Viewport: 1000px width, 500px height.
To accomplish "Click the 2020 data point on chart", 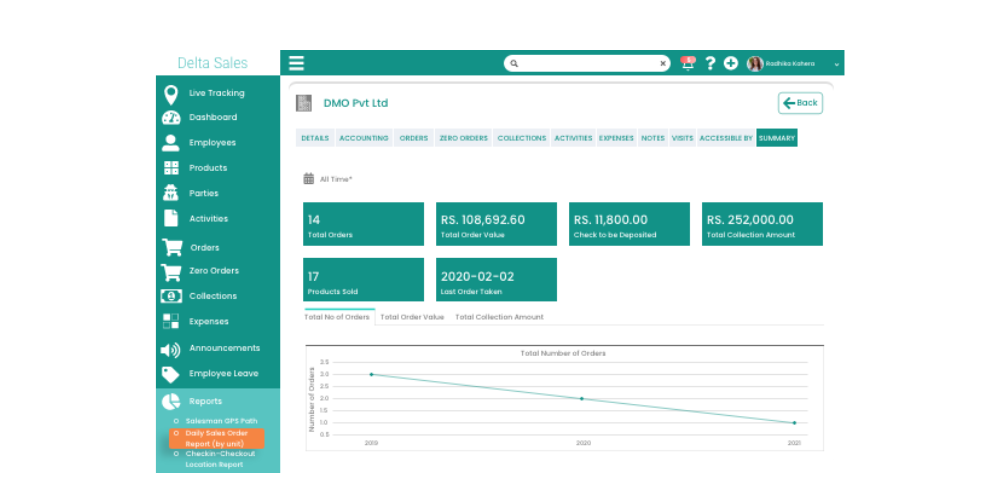I will 582,399.
